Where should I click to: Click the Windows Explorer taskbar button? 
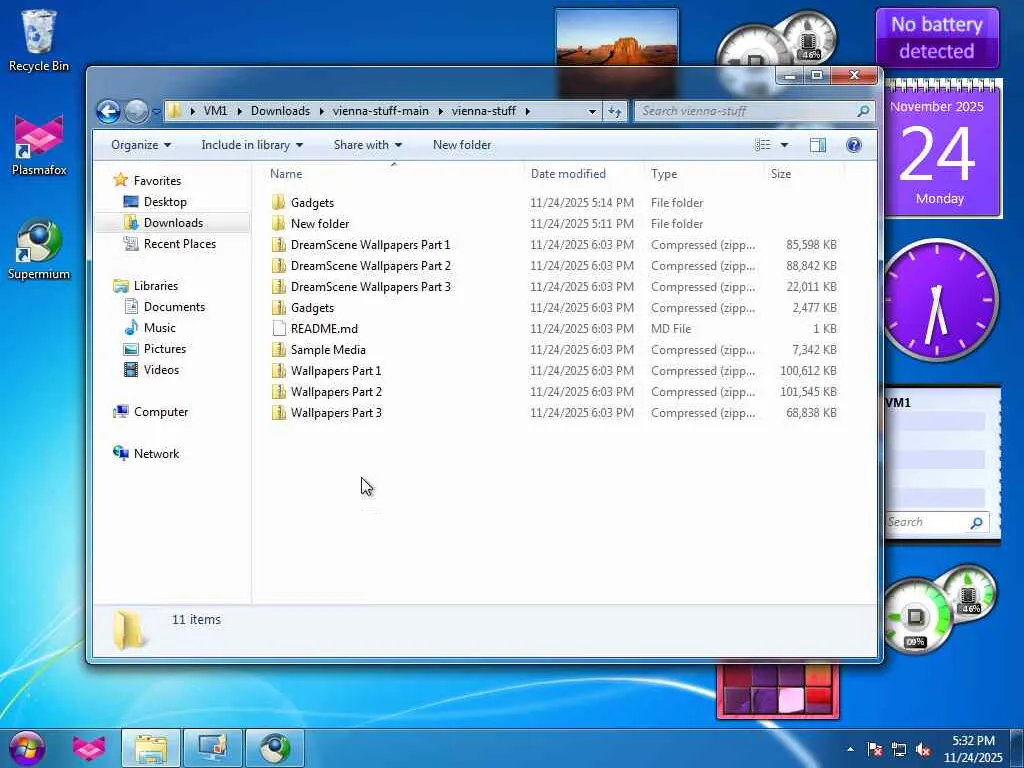(x=151, y=748)
